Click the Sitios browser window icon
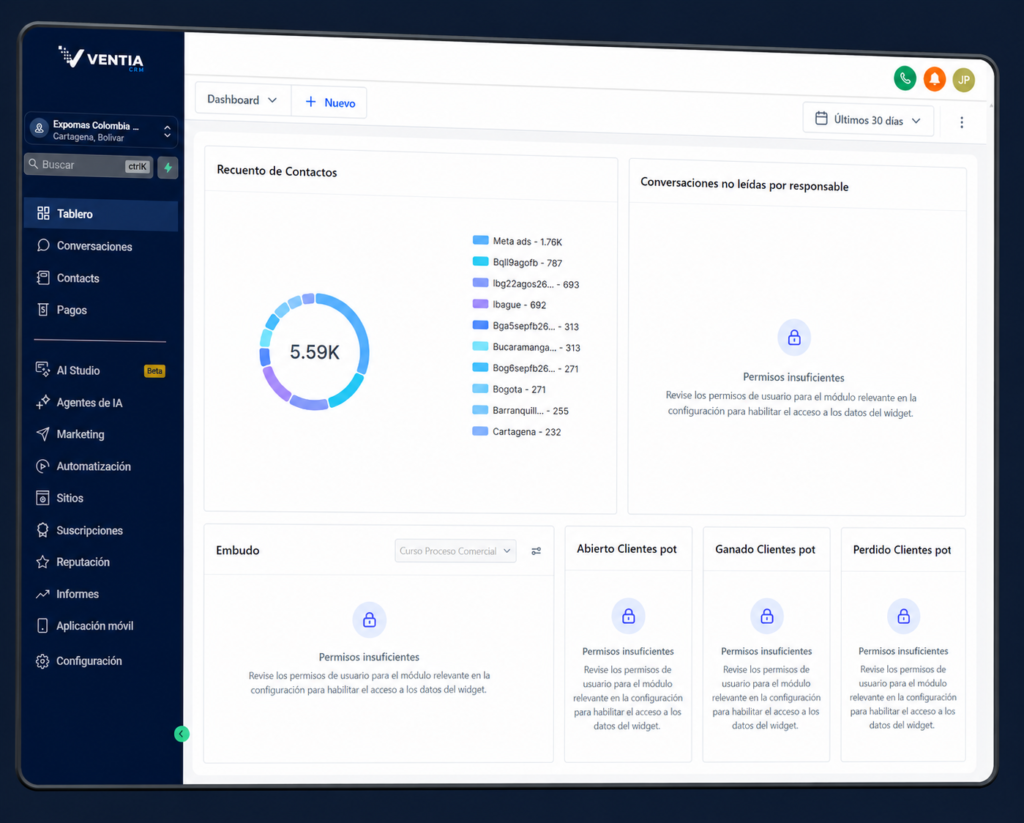 coord(42,498)
